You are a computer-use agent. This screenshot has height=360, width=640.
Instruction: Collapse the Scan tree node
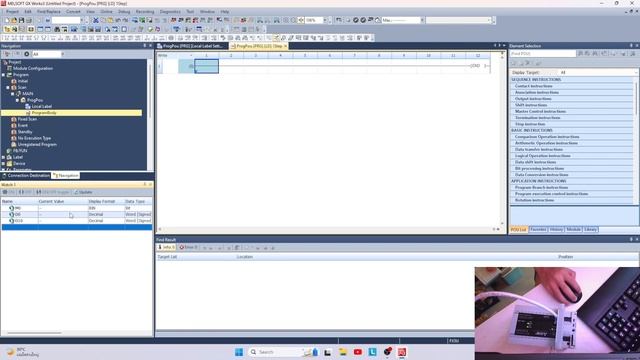8,87
